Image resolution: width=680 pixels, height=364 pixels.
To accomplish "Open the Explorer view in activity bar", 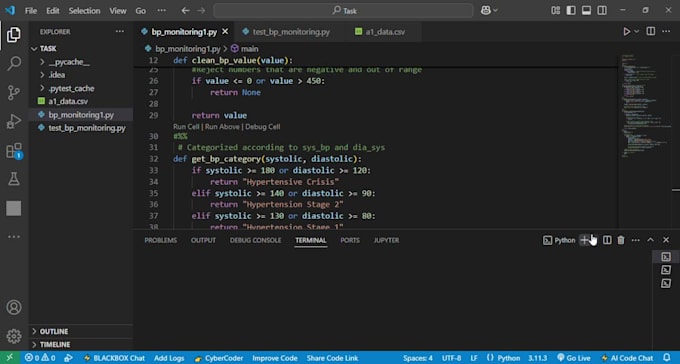I will pyautogui.click(x=13, y=35).
